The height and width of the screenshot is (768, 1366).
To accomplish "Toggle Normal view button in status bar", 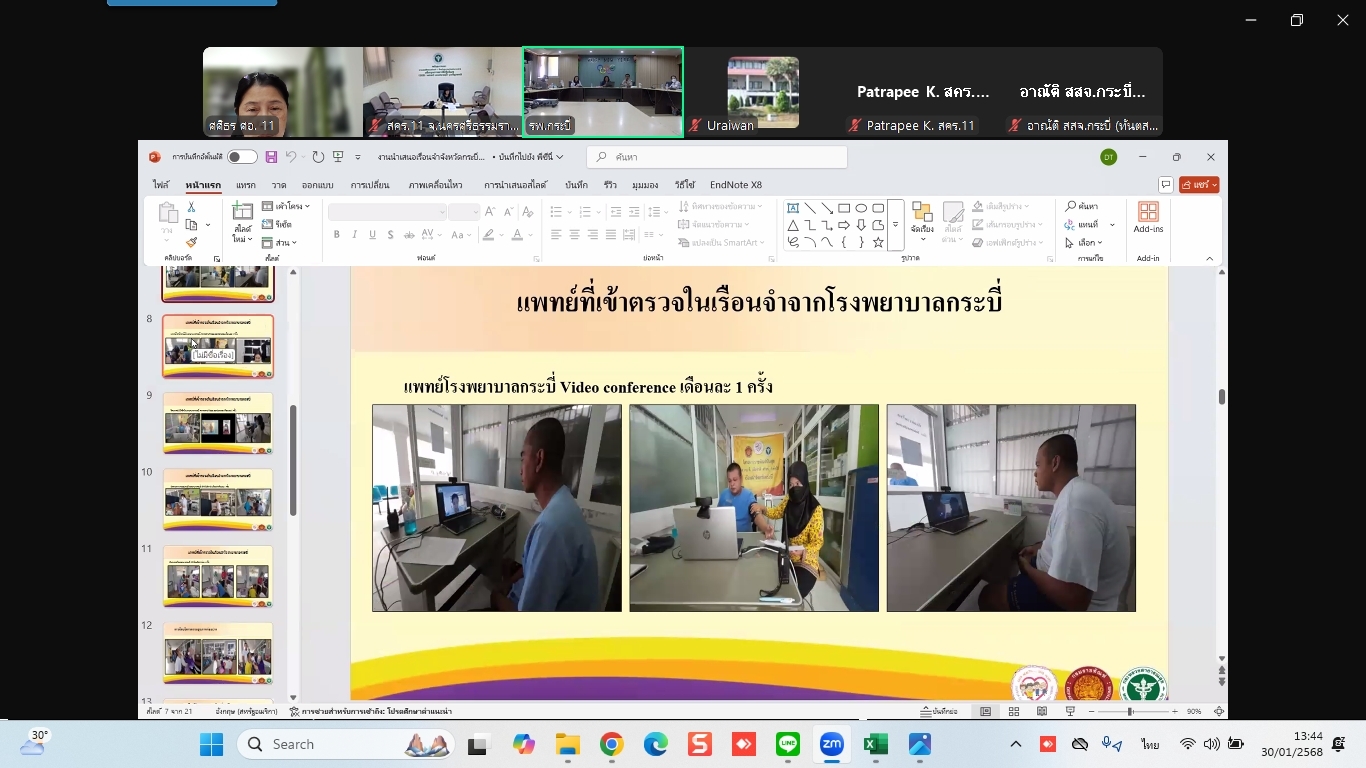I will [x=985, y=711].
